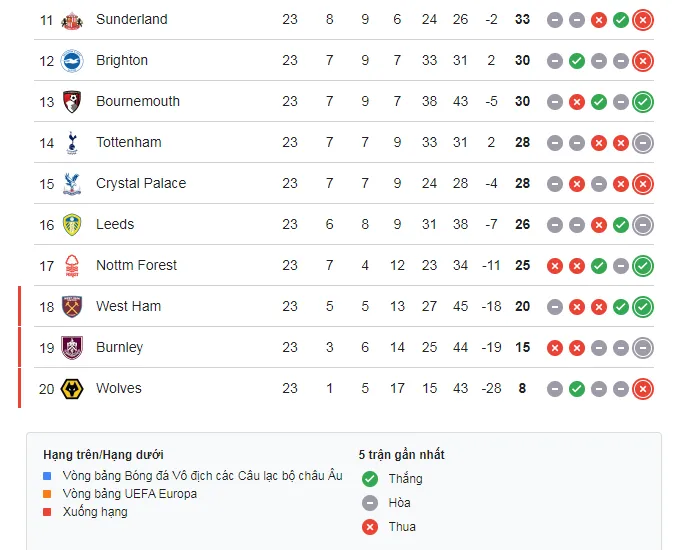
Task: Click Tottenham's latest draw result icon
Action: [x=643, y=143]
